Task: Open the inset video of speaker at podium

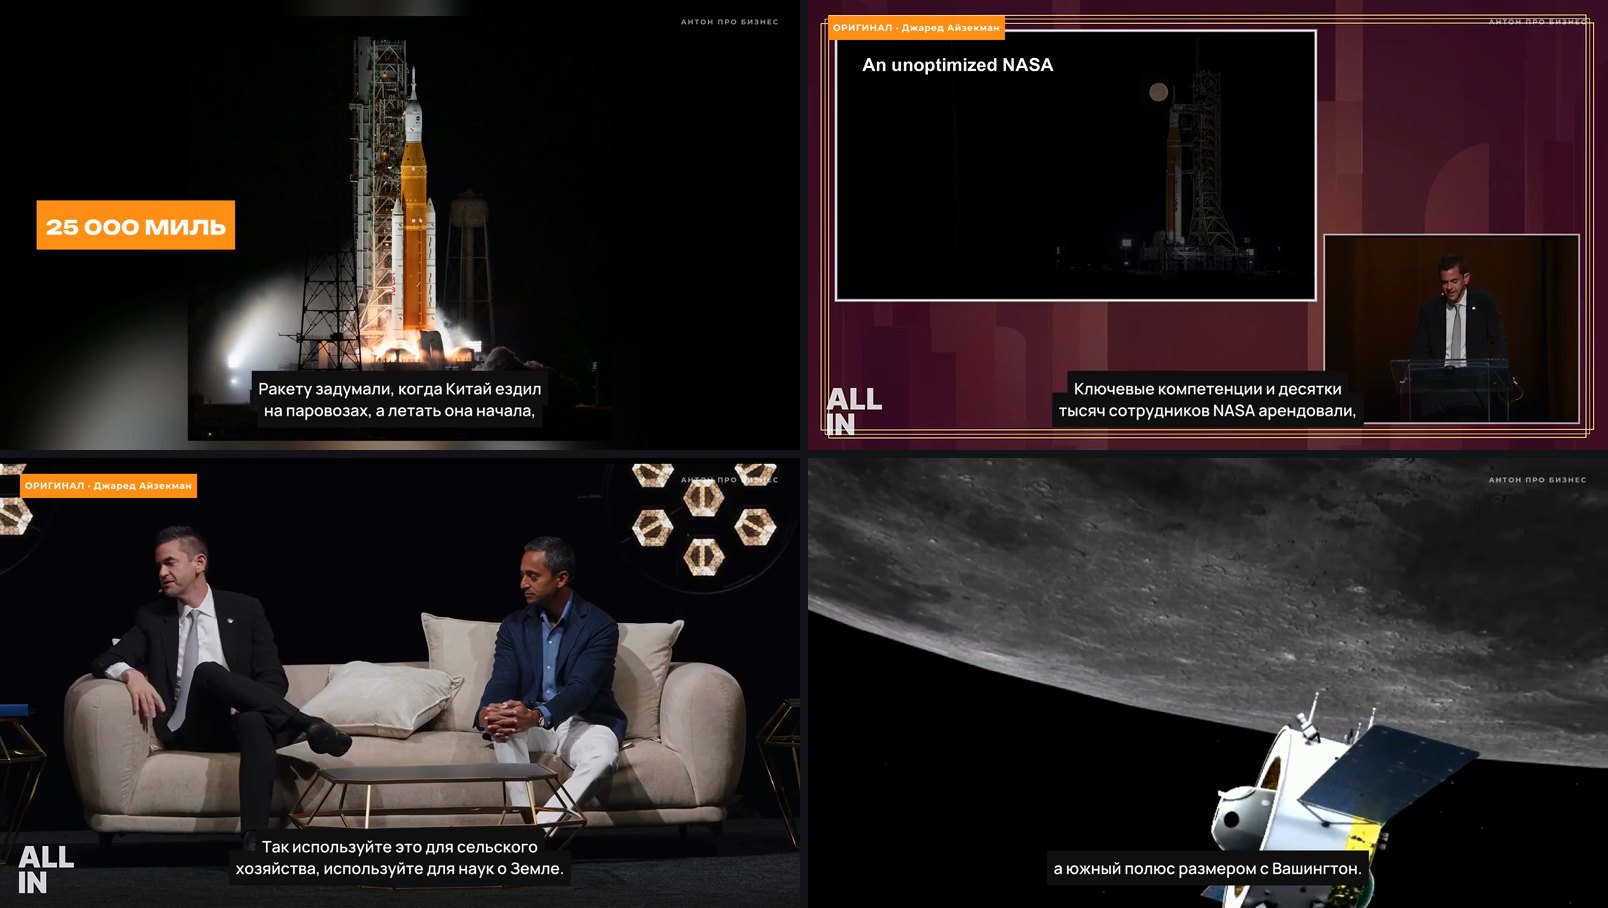Action: point(1451,328)
